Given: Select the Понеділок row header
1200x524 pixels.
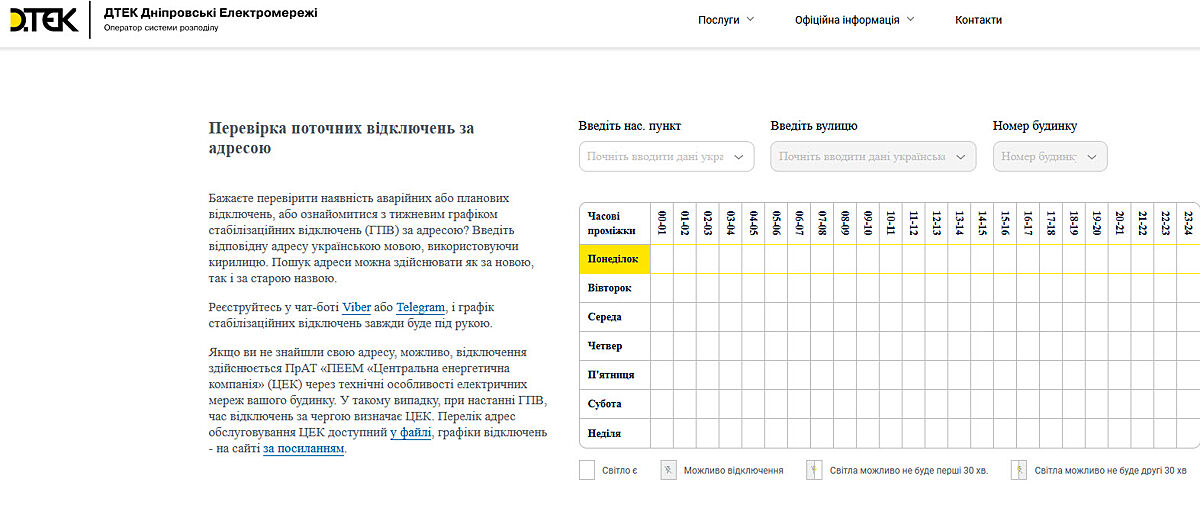Looking at the screenshot, I should 614,259.
